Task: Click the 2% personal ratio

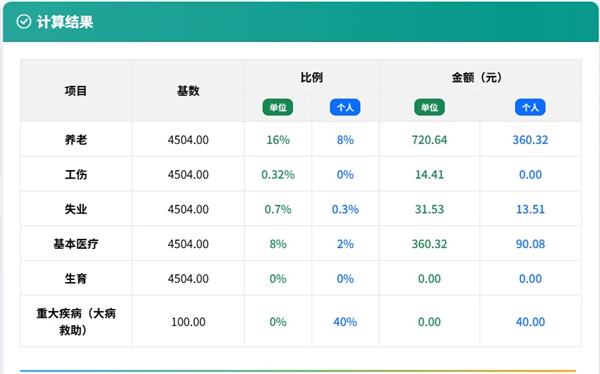Action: [345, 244]
